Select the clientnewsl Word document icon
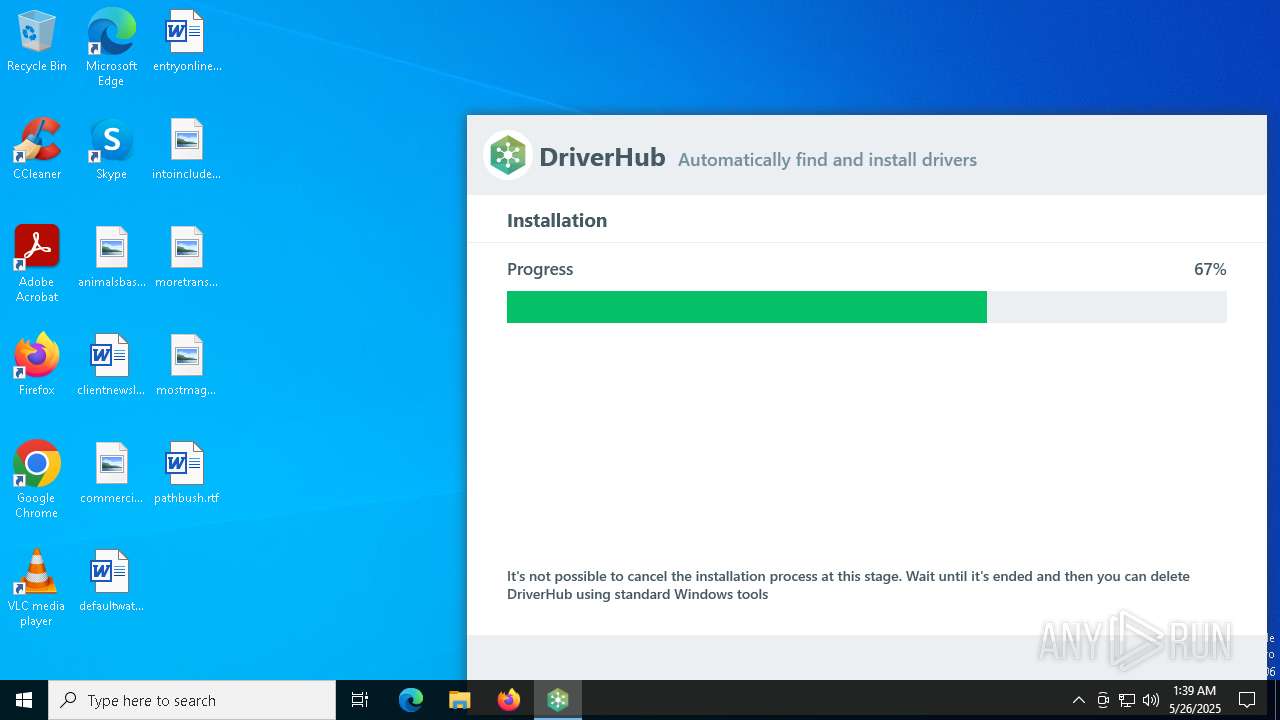Viewport: 1280px width, 720px height. pos(111,366)
